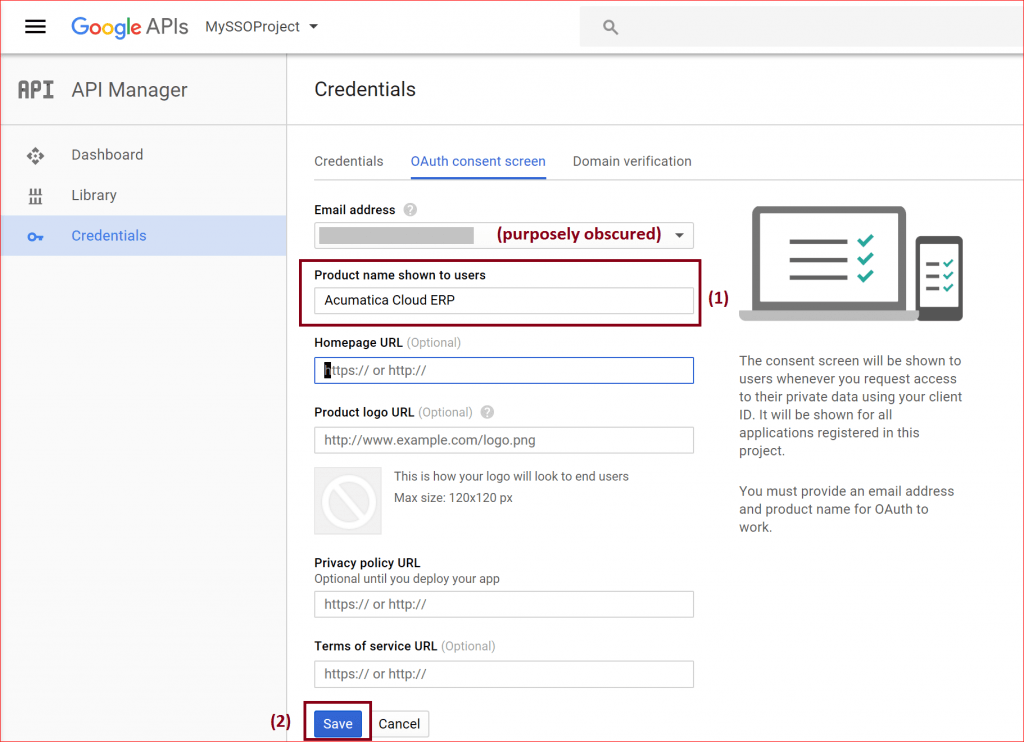Screen dimensions: 1024x742
Task: Click the 'Product name shown to users' label
Action: [400, 275]
